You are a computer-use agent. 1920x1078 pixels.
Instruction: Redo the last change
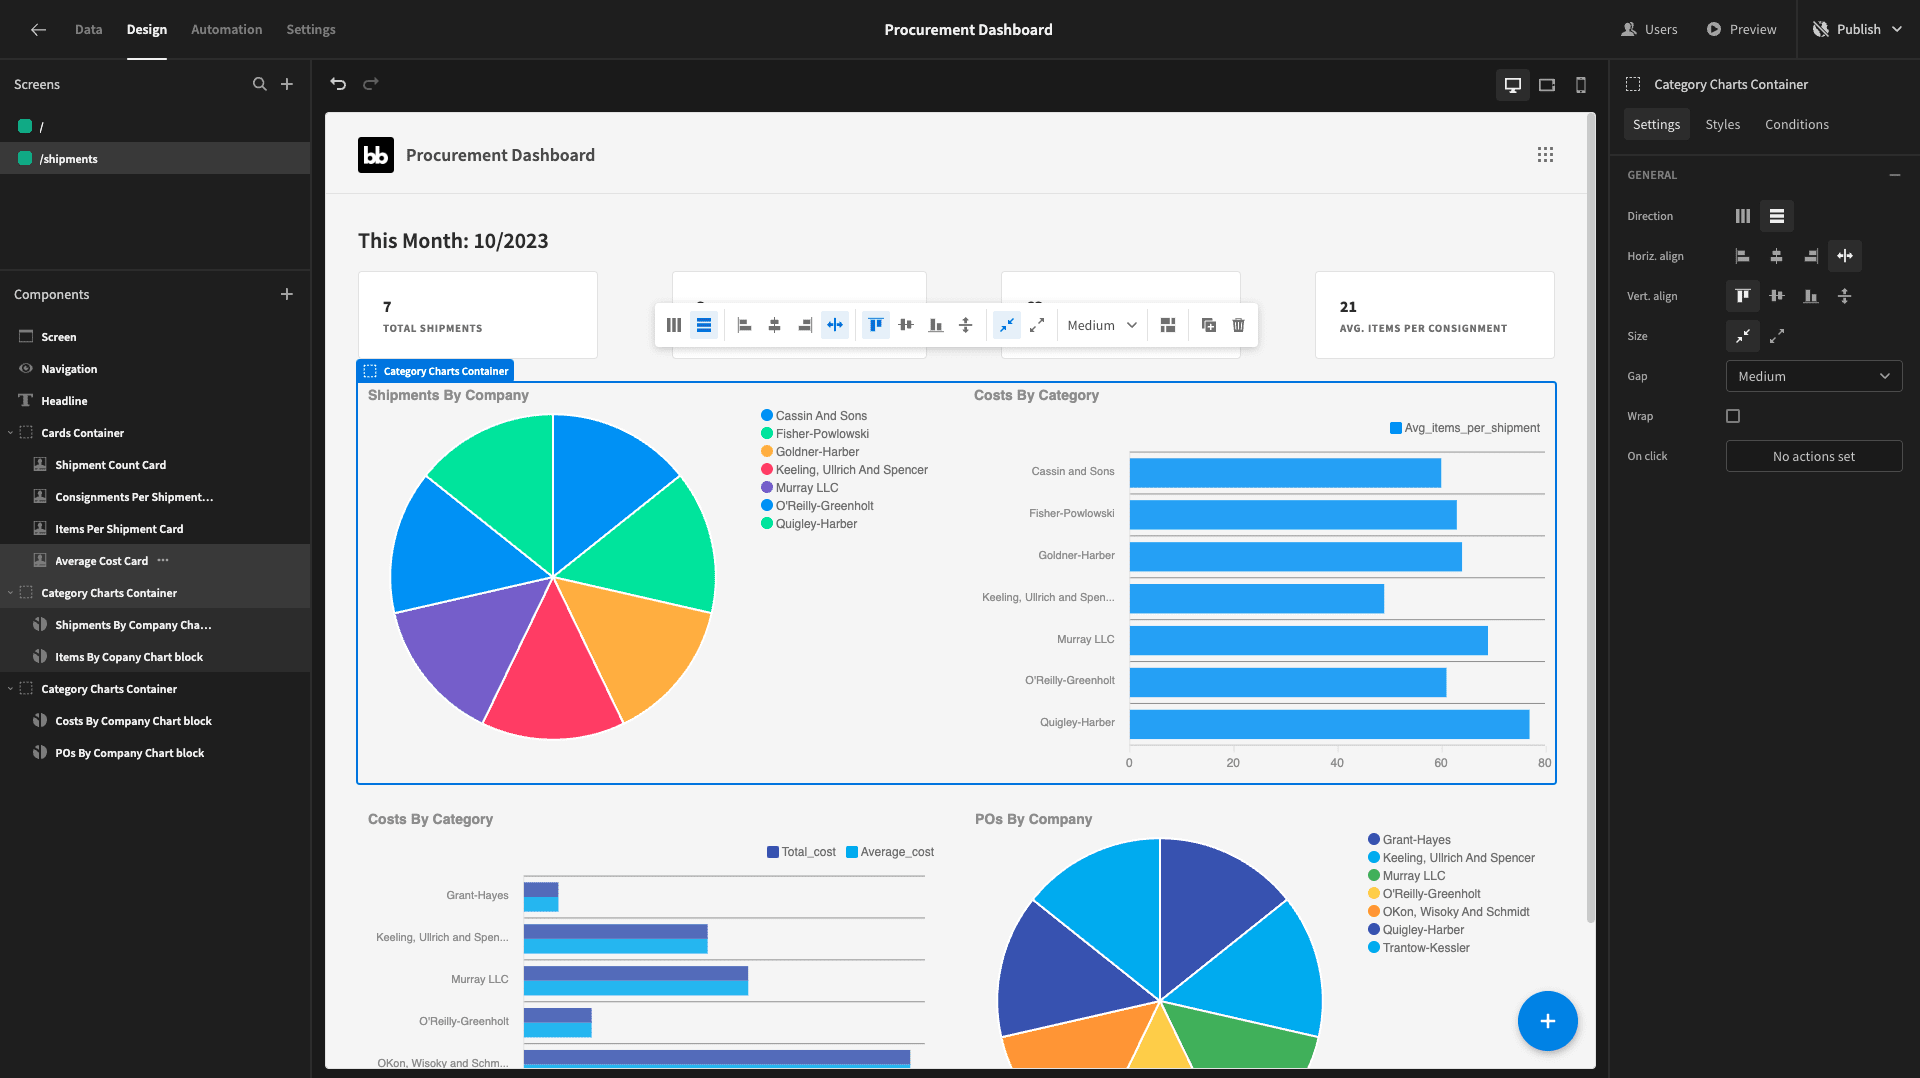[x=371, y=84]
